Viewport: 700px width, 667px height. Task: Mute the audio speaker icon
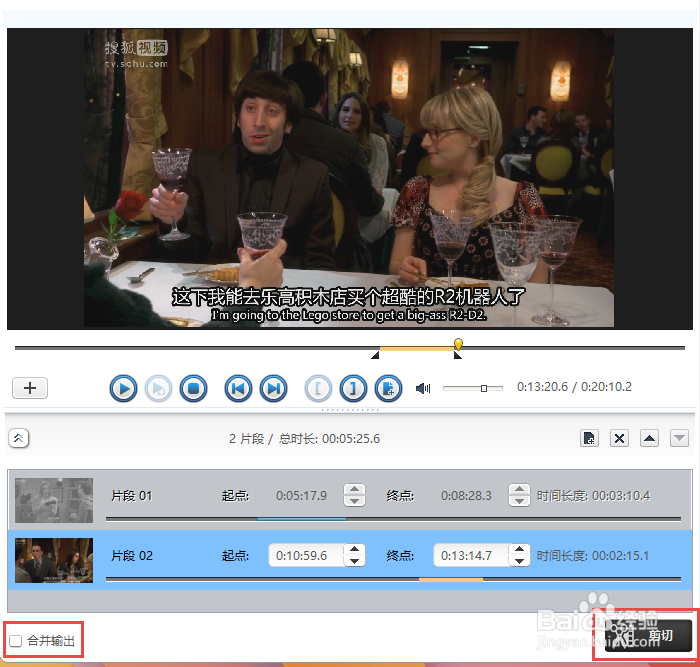(423, 388)
